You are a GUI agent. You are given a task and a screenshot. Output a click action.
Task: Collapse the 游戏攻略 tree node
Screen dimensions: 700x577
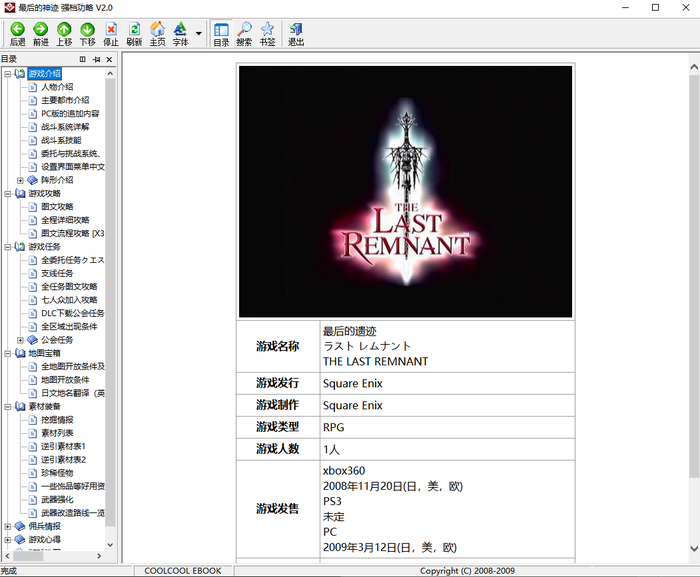pos(8,193)
